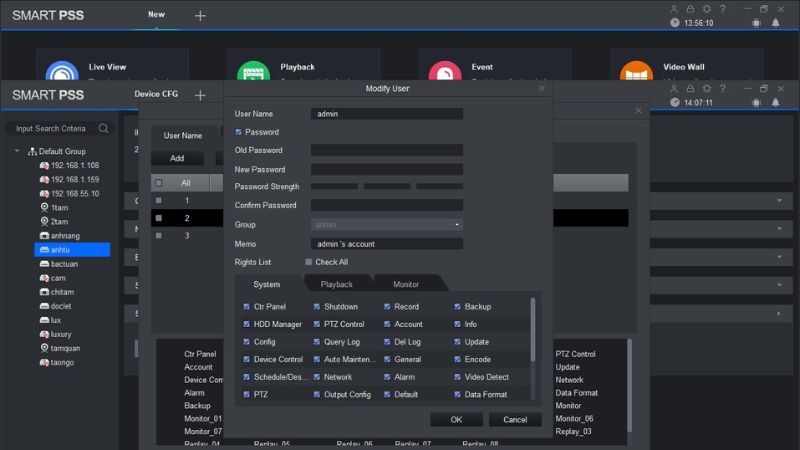Collapse the Default Group tree node
The width and height of the screenshot is (800, 450).
(x=18, y=151)
